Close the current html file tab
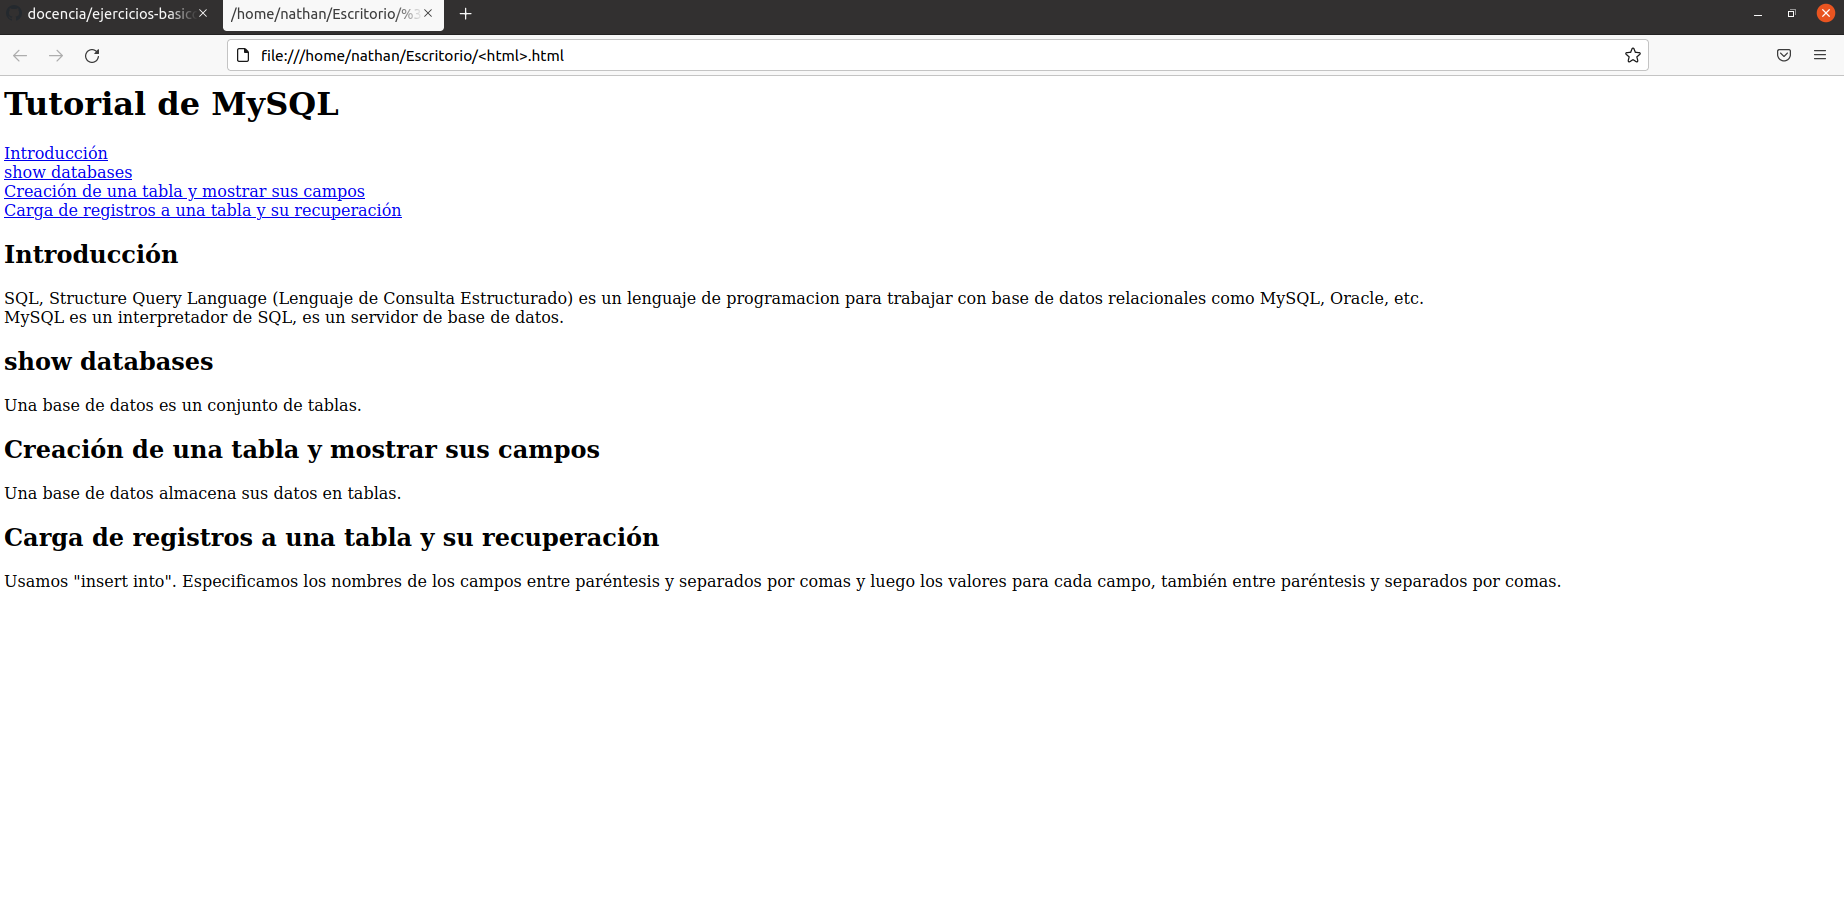This screenshot has height=922, width=1844. [430, 15]
